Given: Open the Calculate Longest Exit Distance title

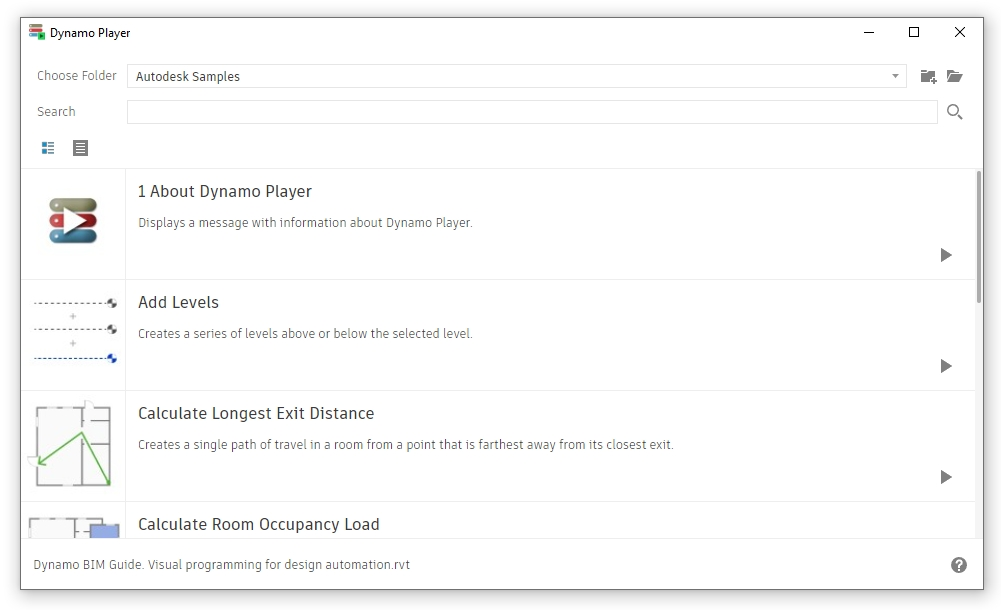Looking at the screenshot, I should 255,413.
